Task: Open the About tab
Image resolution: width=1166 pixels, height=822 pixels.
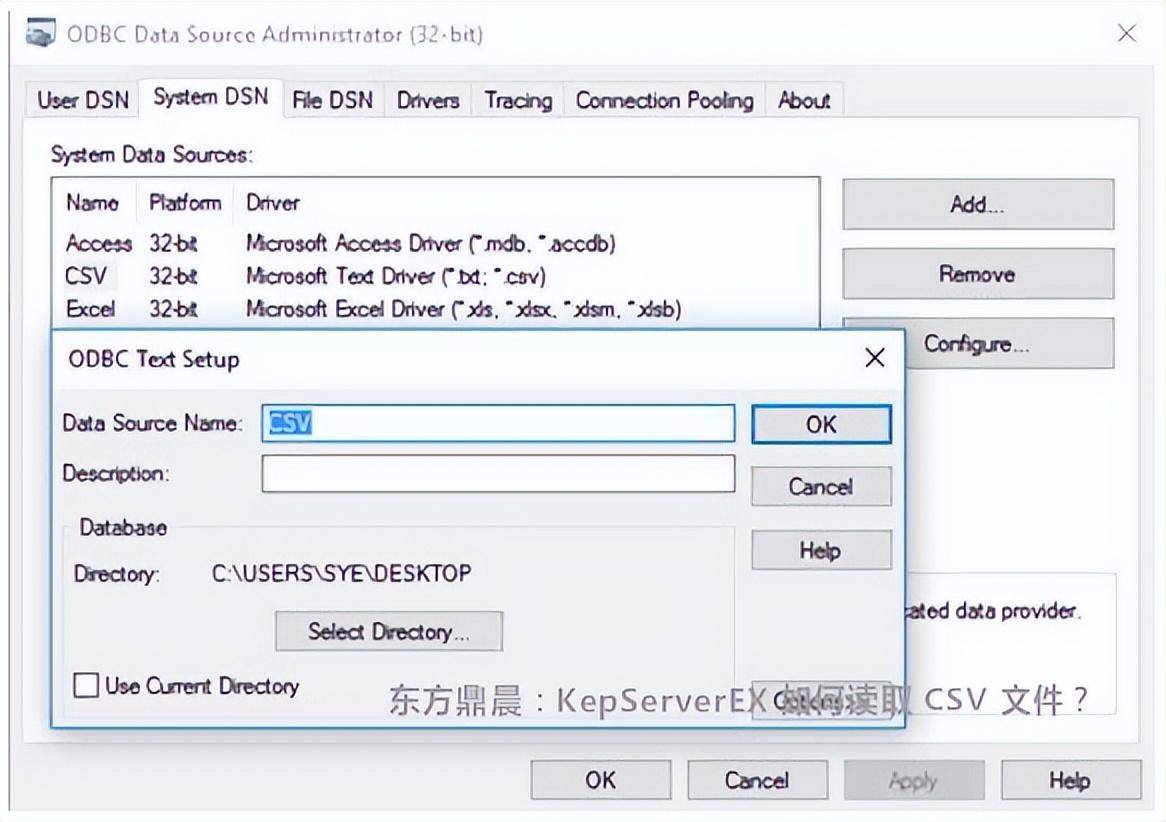Action: pos(804,100)
